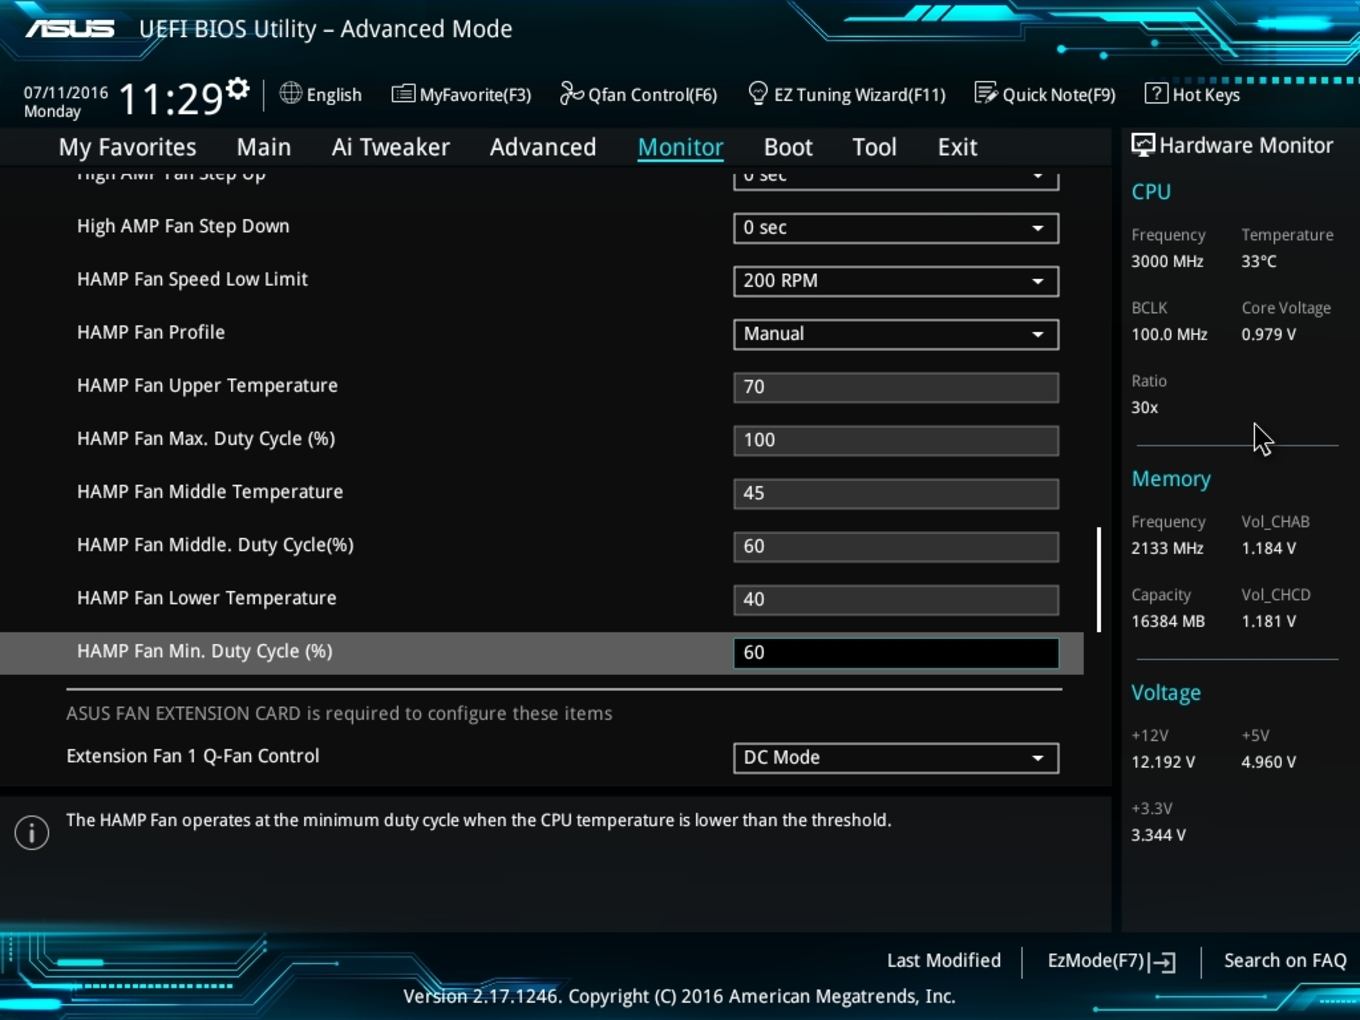Select HAMP Fan Upper Temperature label
Image resolution: width=1360 pixels, height=1020 pixels.
tap(207, 385)
